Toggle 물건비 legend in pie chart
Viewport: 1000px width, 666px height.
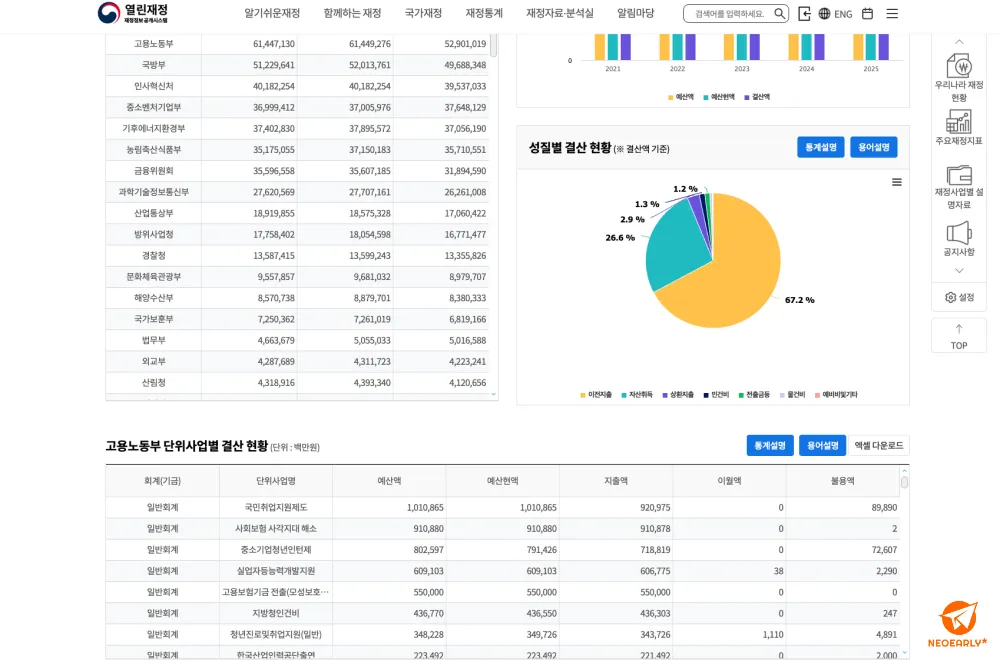point(792,395)
